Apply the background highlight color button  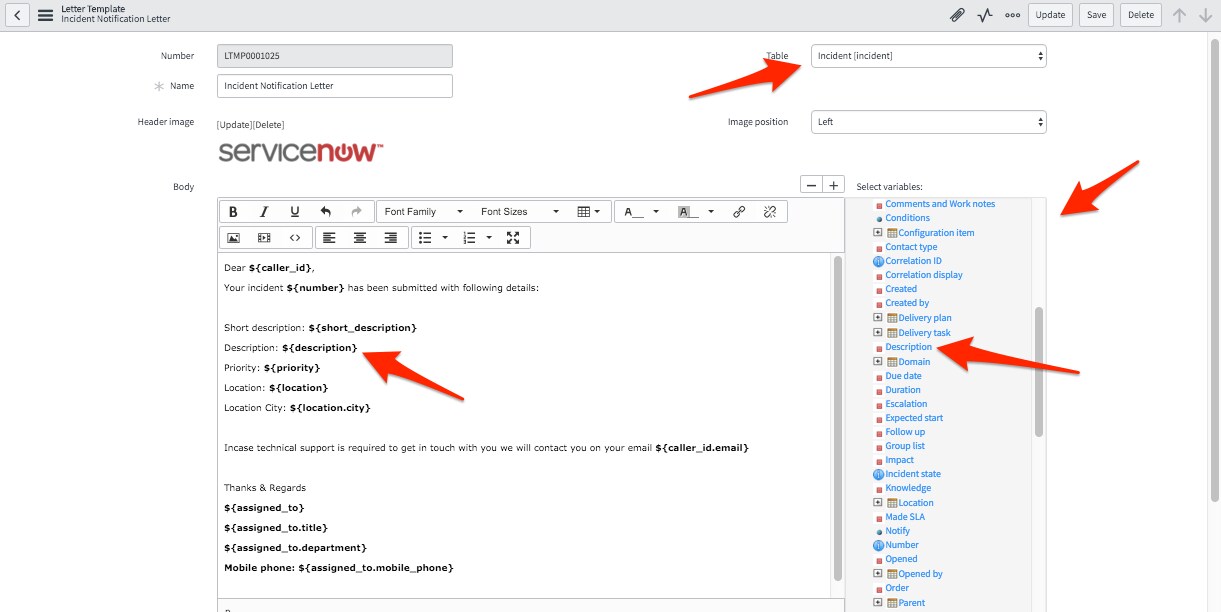(x=688, y=212)
